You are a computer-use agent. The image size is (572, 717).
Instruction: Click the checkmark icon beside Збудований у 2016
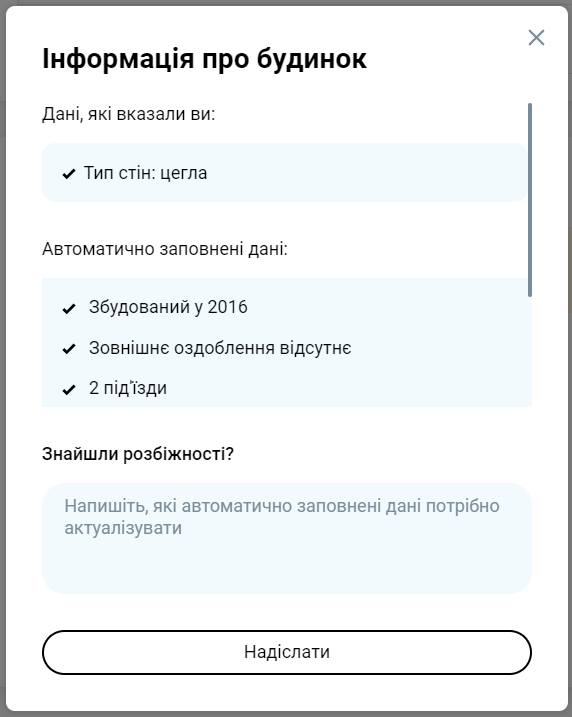(69, 309)
